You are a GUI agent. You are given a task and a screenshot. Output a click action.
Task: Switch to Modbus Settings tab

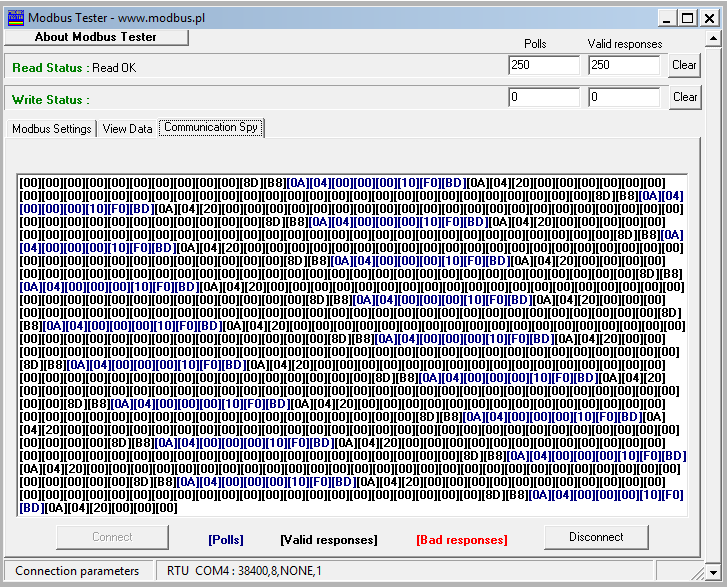tap(51, 128)
